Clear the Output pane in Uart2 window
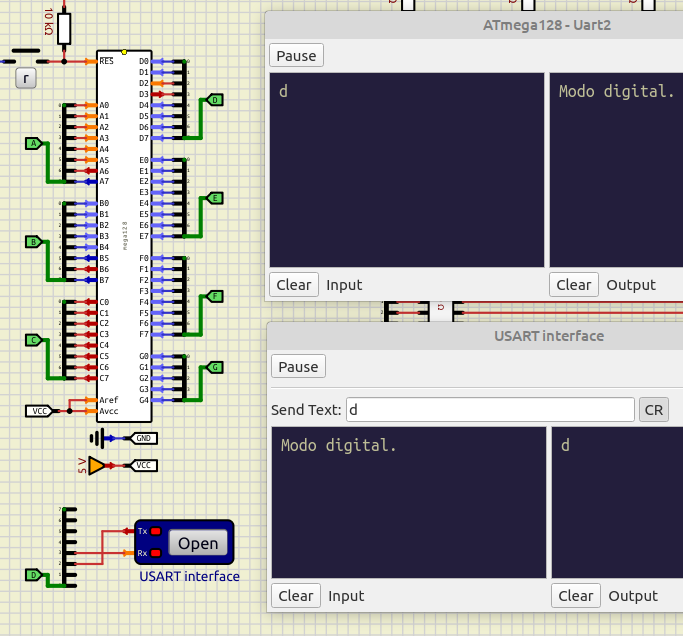This screenshot has width=683, height=636. click(574, 284)
